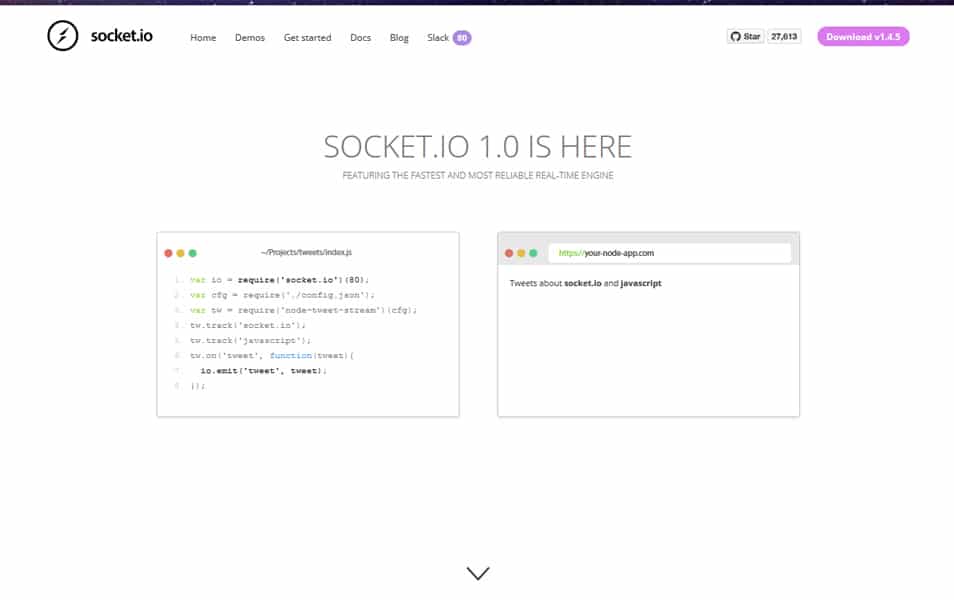Viewport: 954px width, 600px height.
Task: Expand more content with the down chevron
Action: pos(477,572)
